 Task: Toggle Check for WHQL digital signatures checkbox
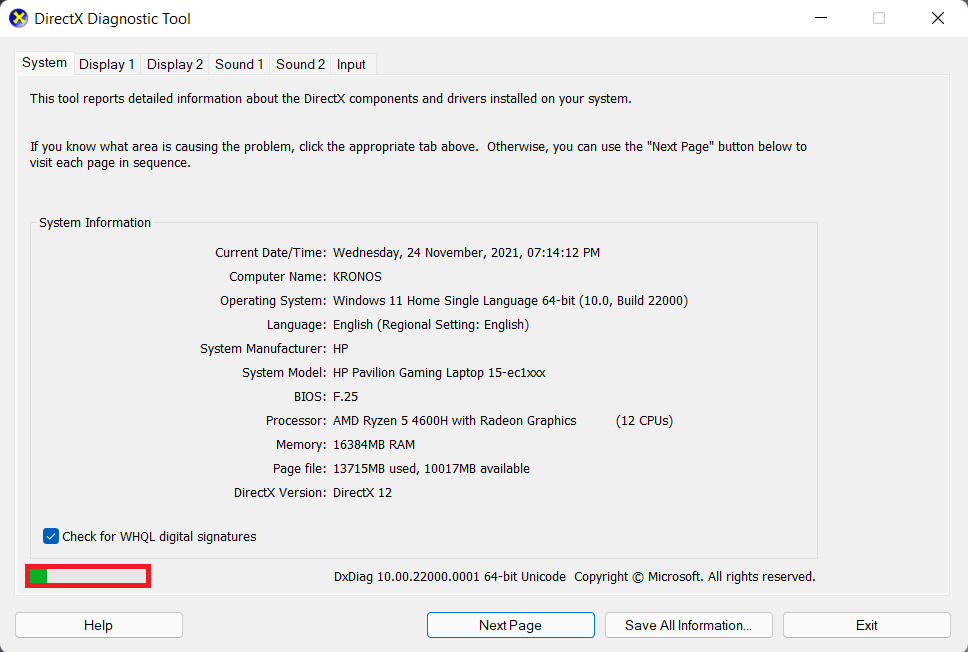tap(51, 536)
